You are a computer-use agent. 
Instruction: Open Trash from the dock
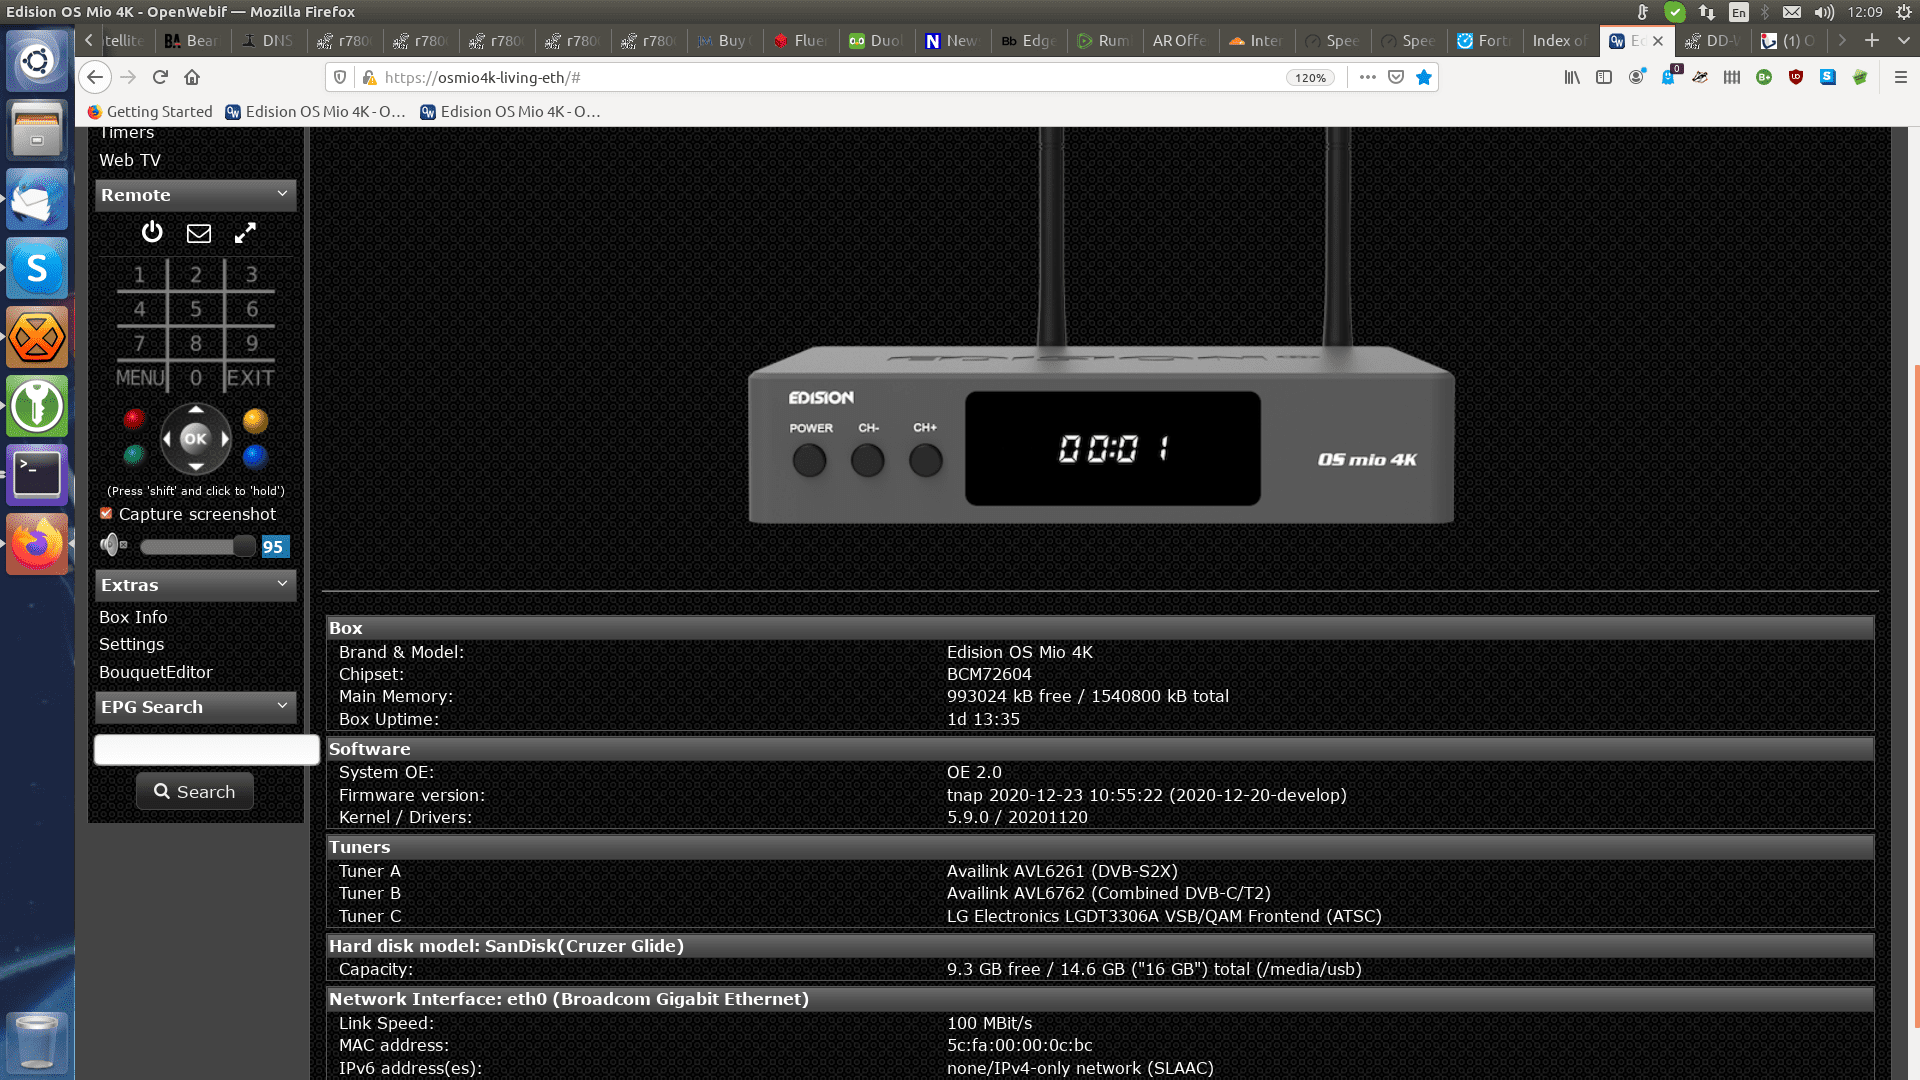(37, 1042)
